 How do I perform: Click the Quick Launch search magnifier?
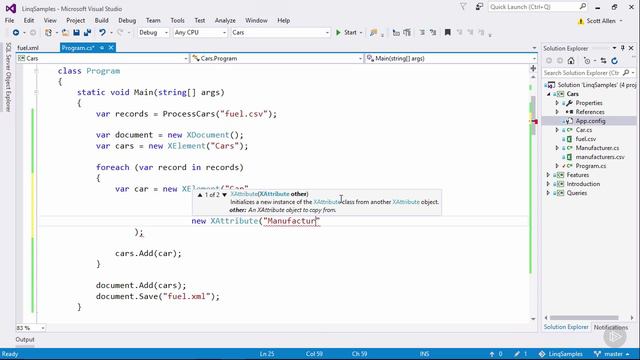pyautogui.click(x=583, y=7)
